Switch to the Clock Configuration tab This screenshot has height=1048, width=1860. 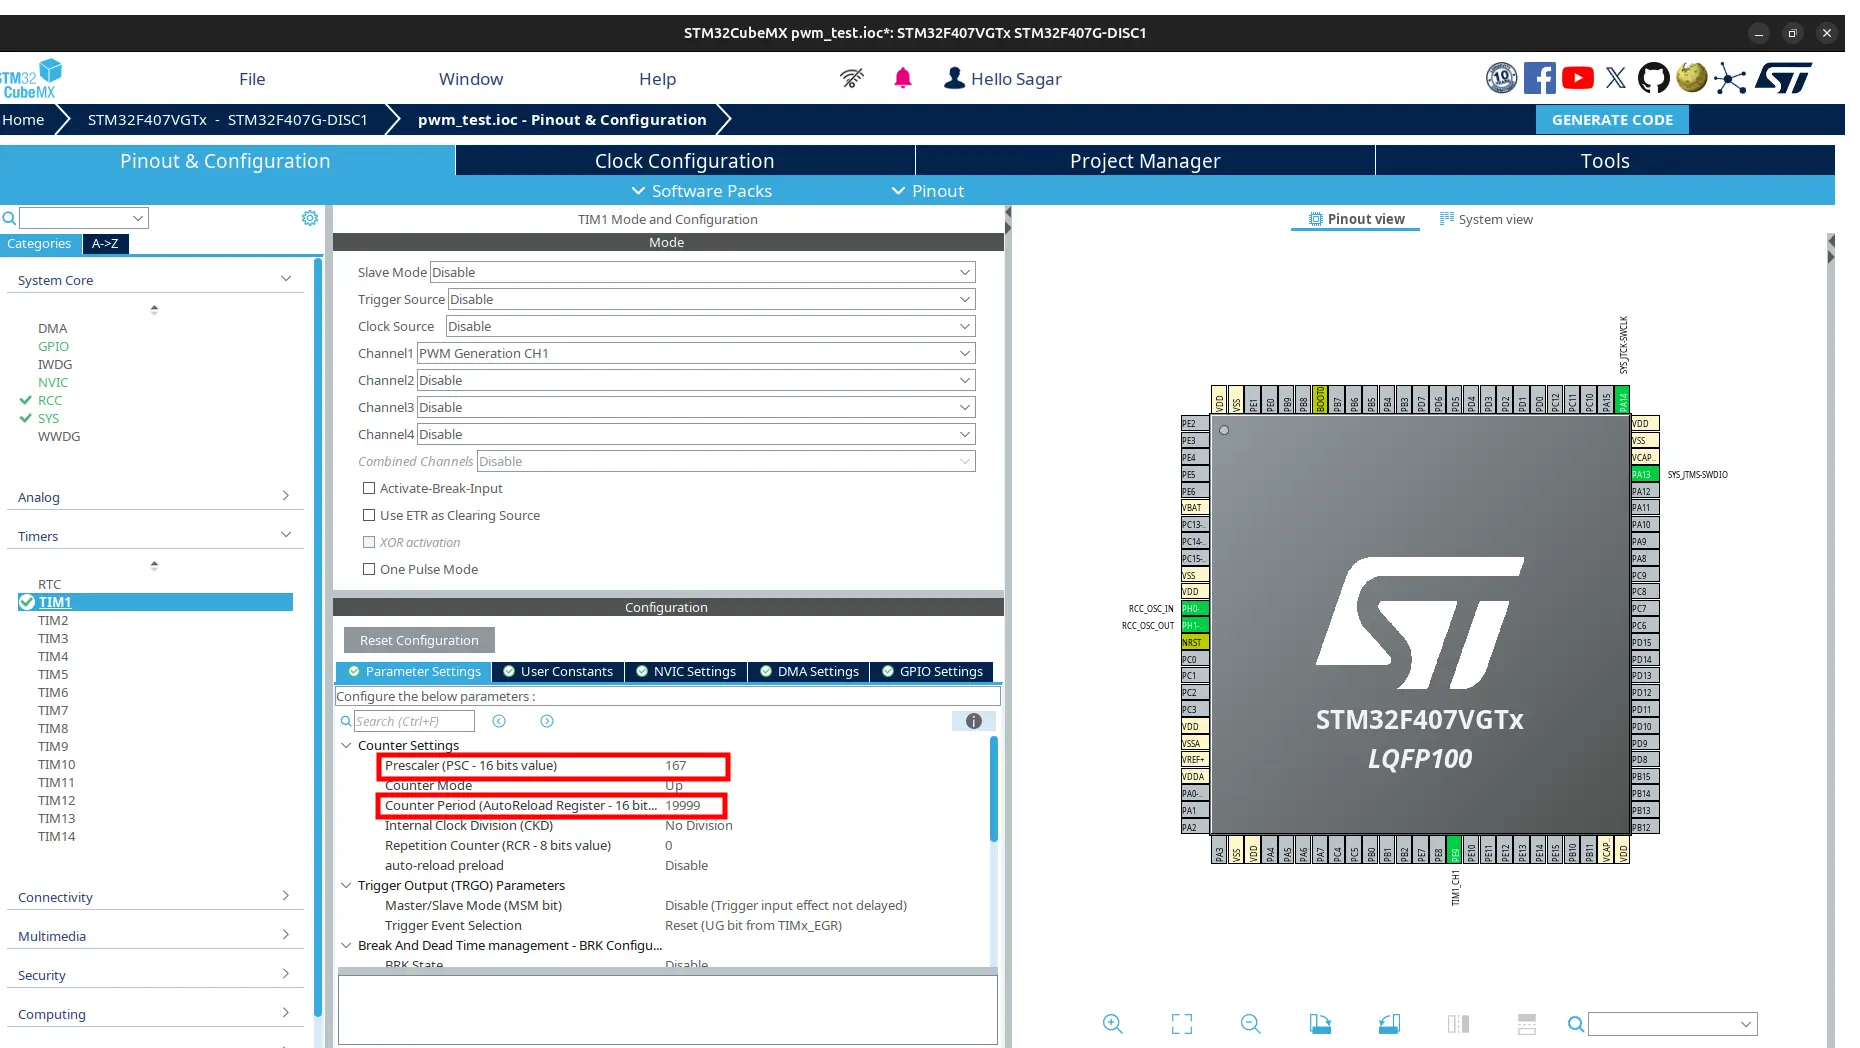pyautogui.click(x=685, y=161)
